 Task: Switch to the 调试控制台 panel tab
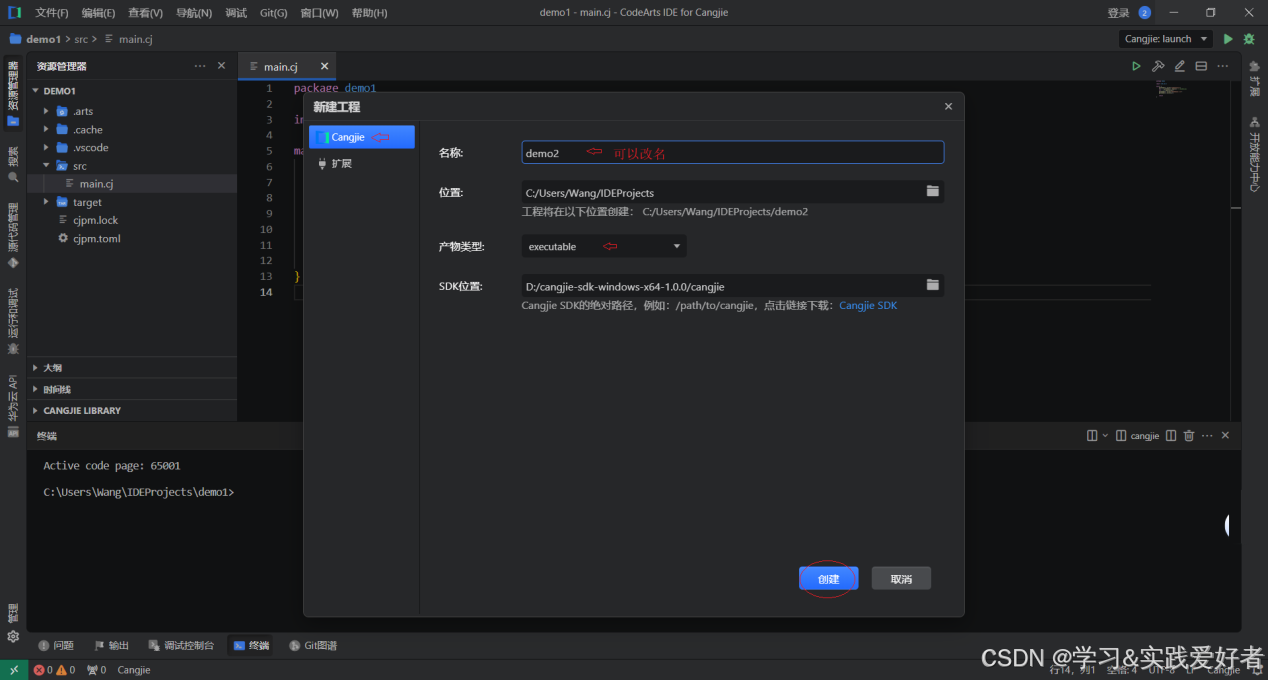(181, 646)
